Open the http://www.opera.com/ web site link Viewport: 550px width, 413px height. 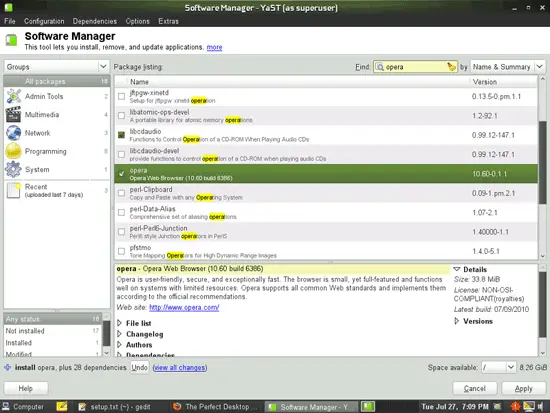click(184, 307)
